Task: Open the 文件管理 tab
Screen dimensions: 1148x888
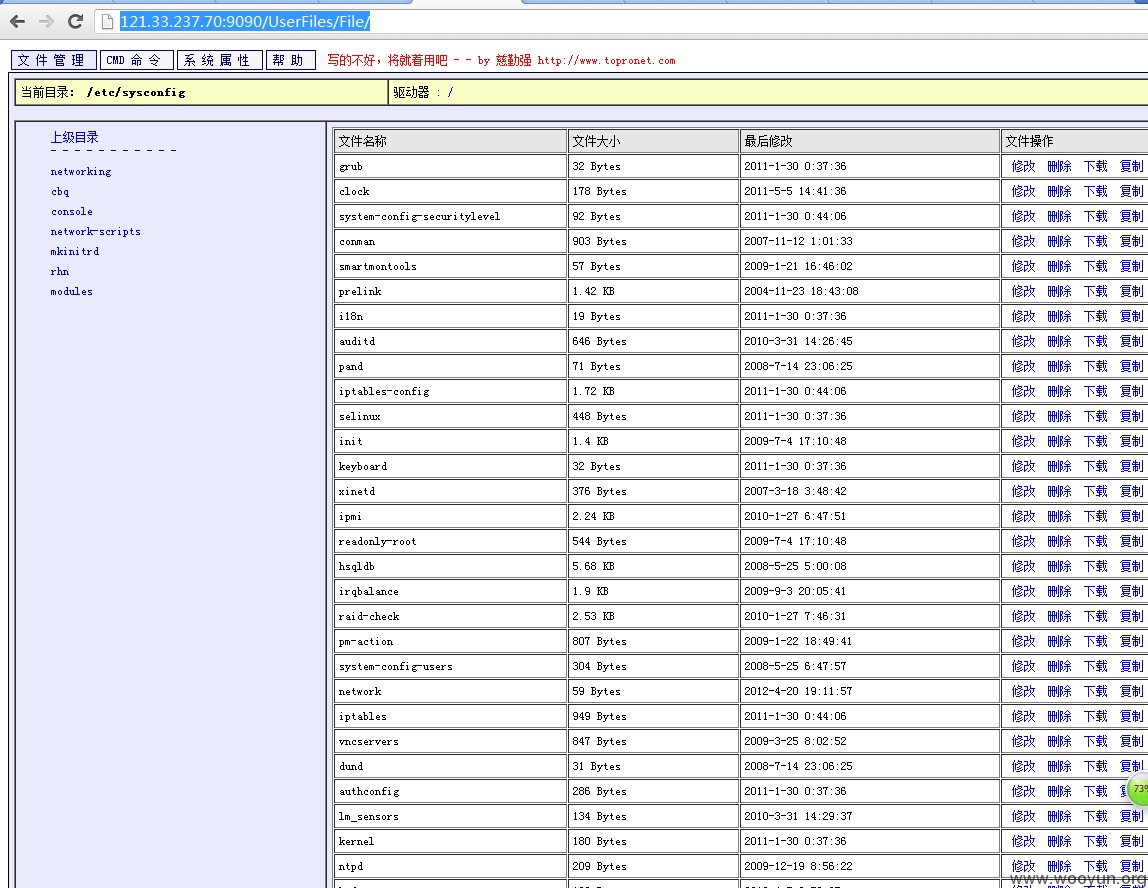Action: pos(53,60)
